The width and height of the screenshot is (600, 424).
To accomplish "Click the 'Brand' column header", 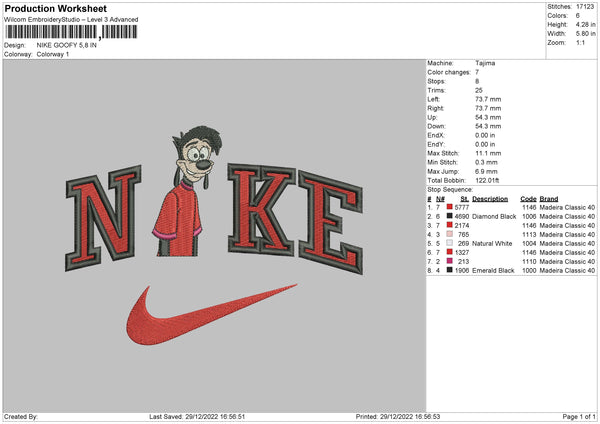I will click(549, 199).
